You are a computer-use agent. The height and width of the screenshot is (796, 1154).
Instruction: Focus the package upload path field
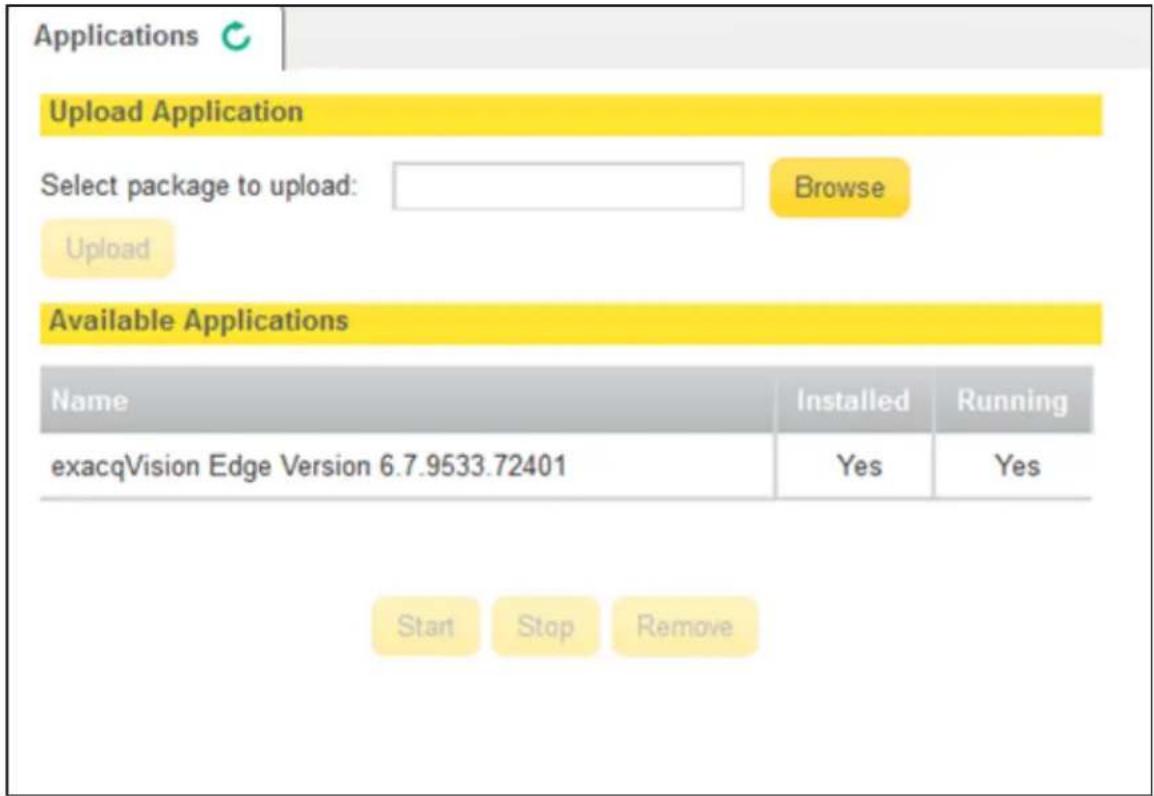[x=568, y=186]
